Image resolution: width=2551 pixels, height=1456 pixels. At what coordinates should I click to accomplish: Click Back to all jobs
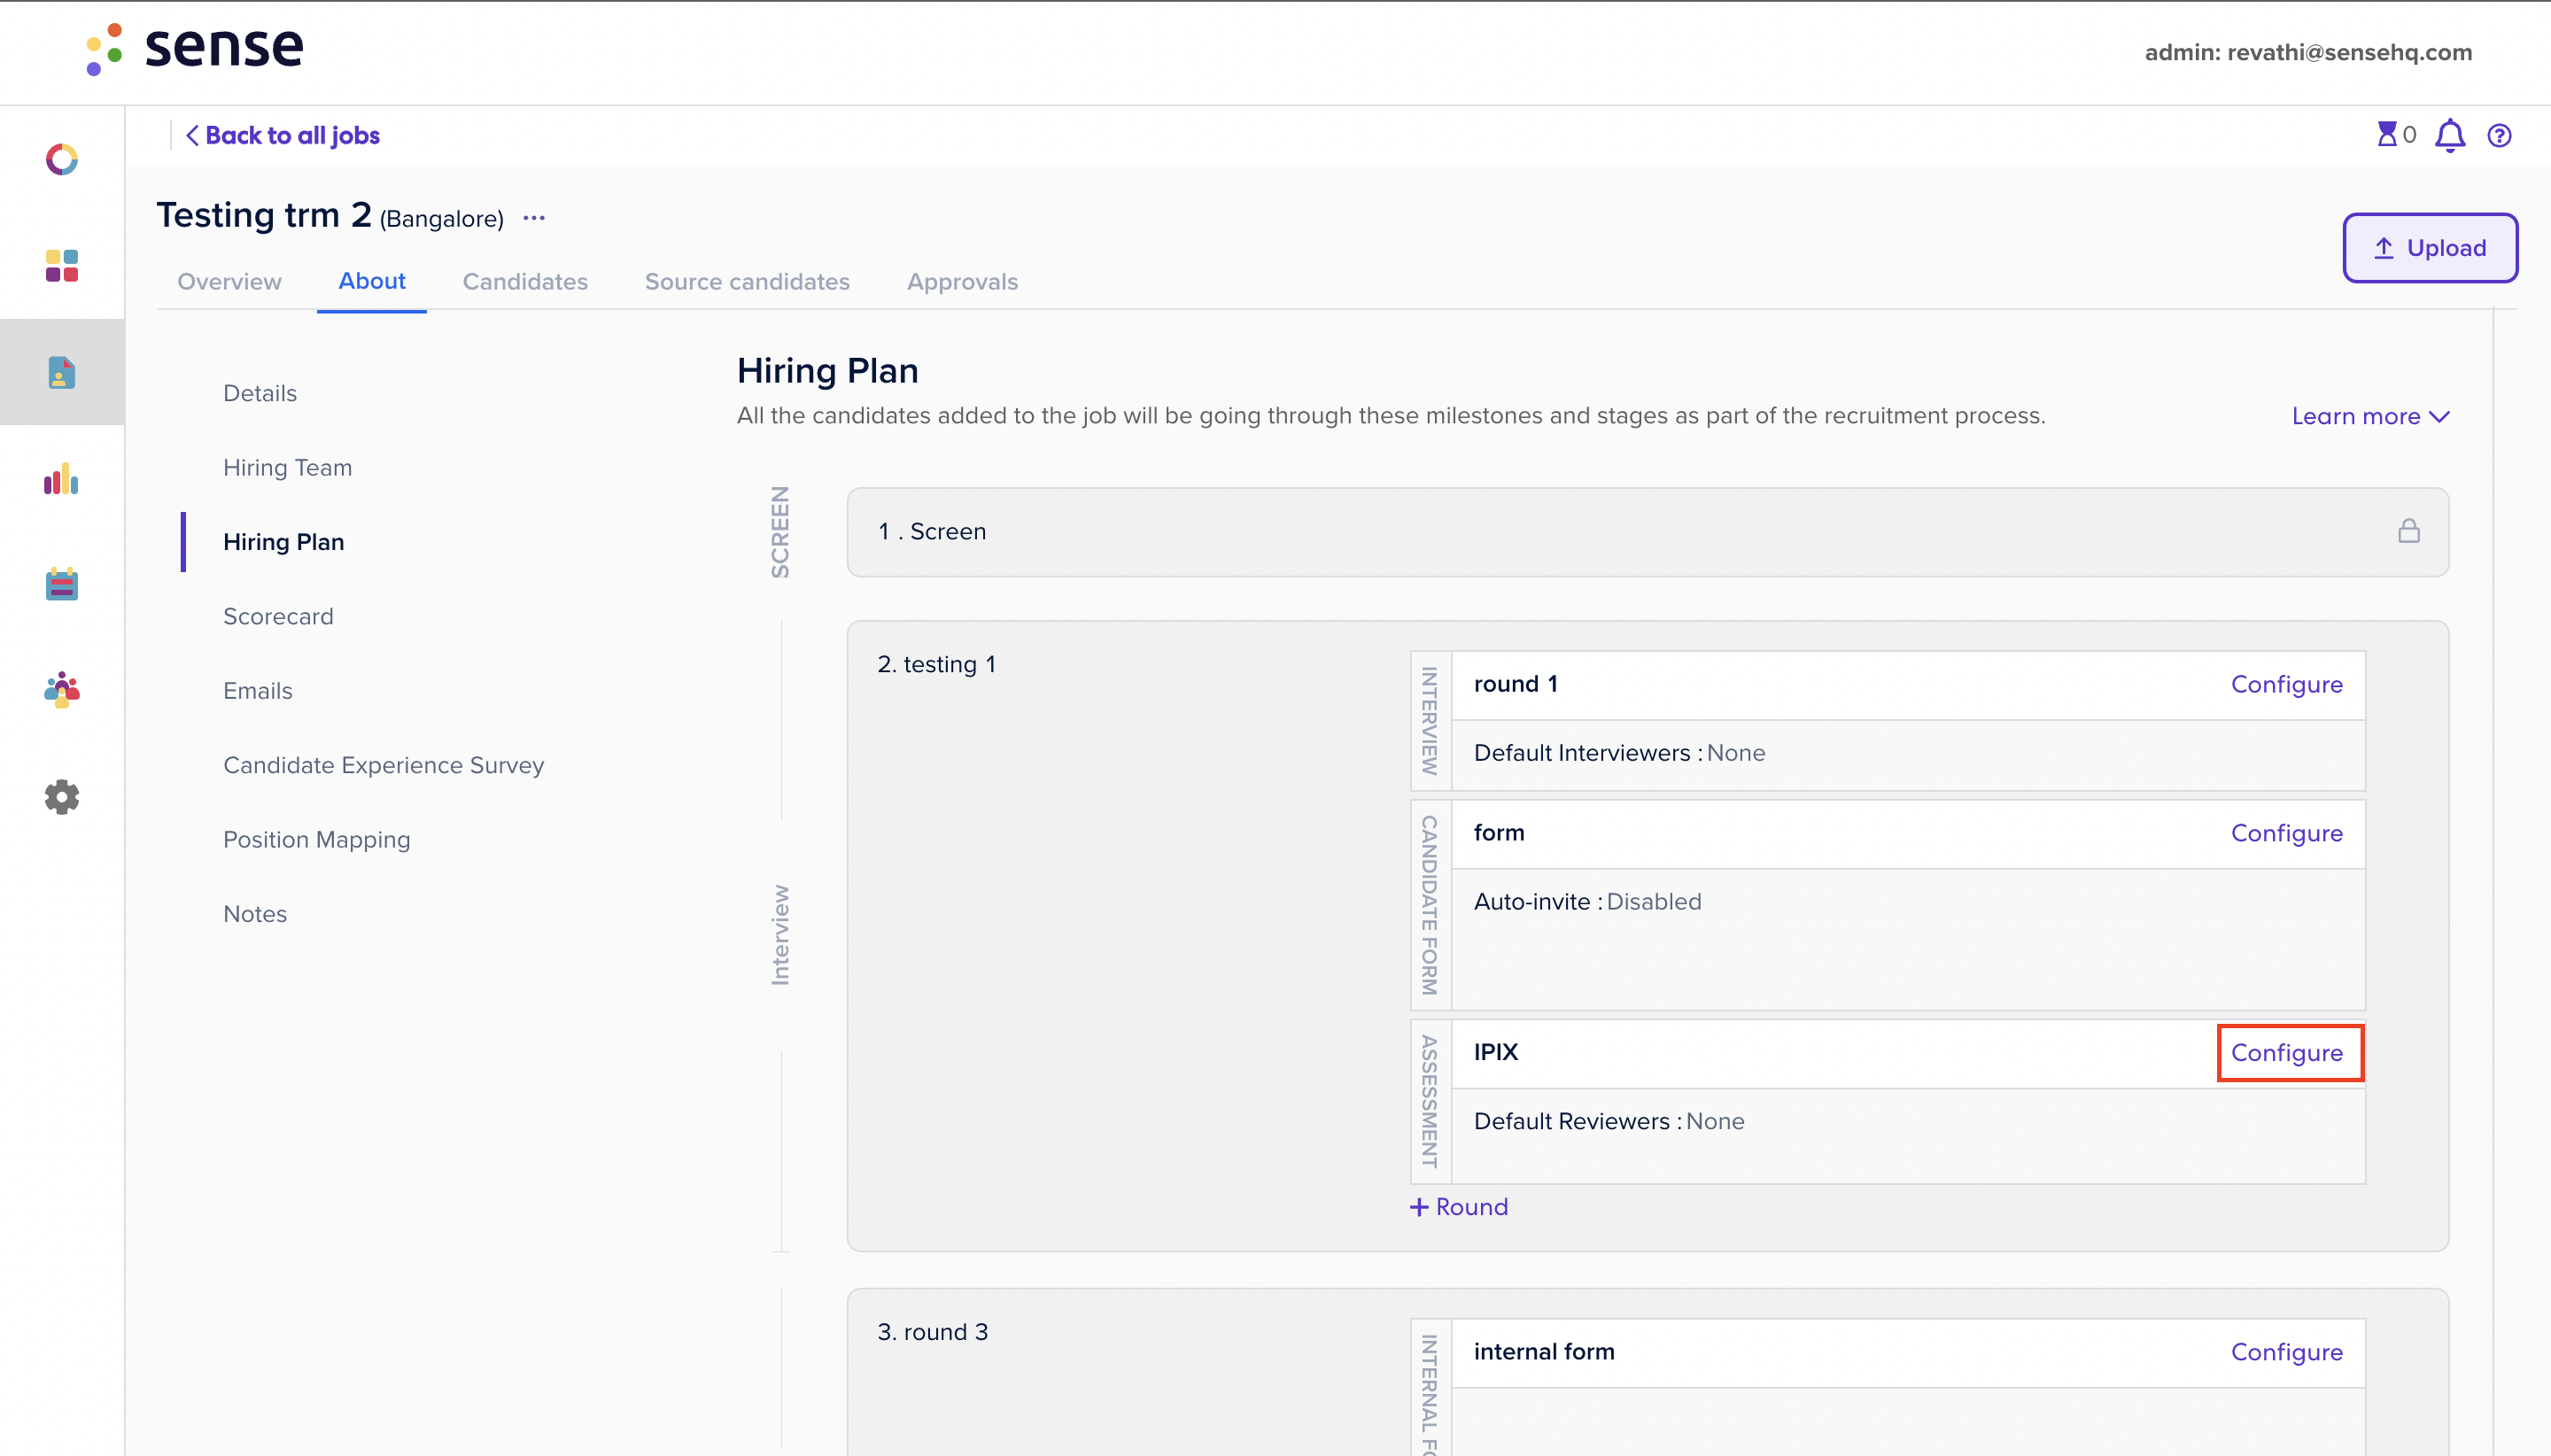click(x=283, y=136)
